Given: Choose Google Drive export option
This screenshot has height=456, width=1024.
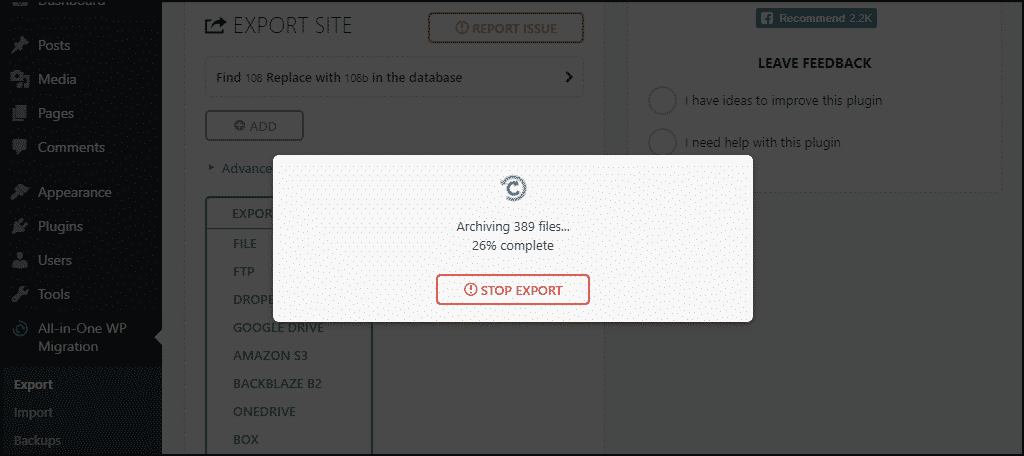Looking at the screenshot, I should (278, 328).
